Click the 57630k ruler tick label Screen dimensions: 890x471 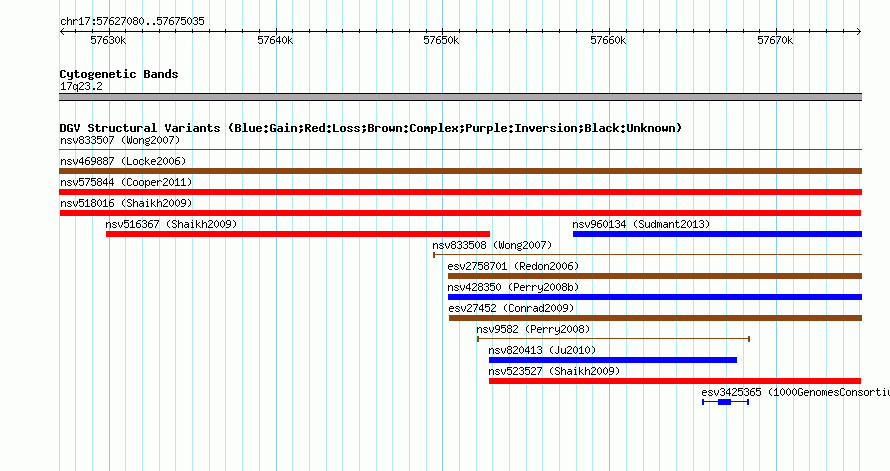108,40
